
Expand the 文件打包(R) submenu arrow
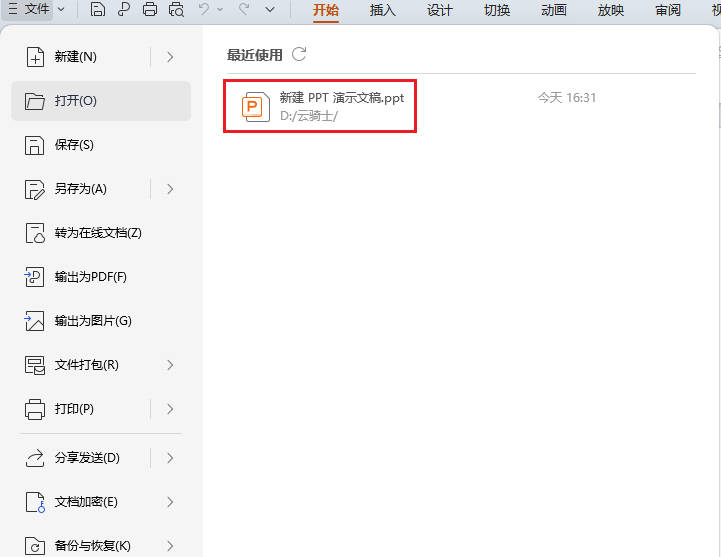(x=170, y=365)
